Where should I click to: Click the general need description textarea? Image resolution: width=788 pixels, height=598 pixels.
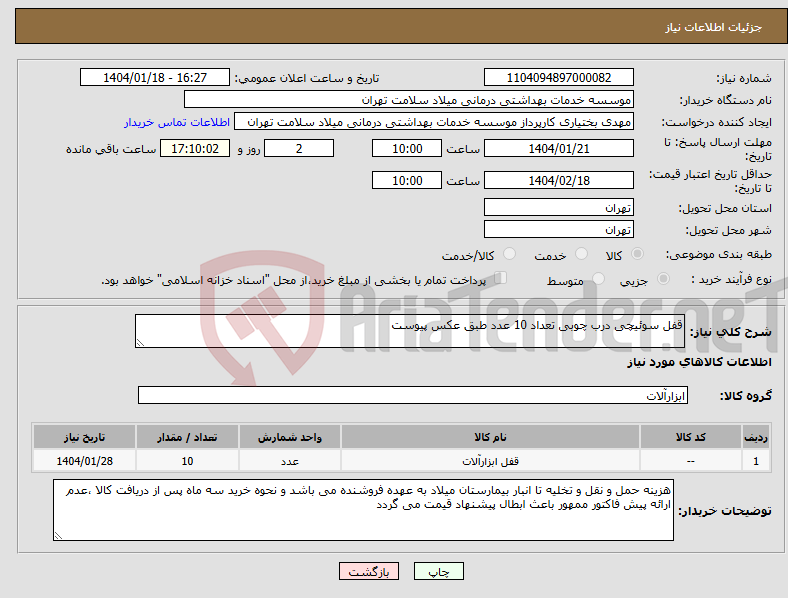click(x=410, y=331)
